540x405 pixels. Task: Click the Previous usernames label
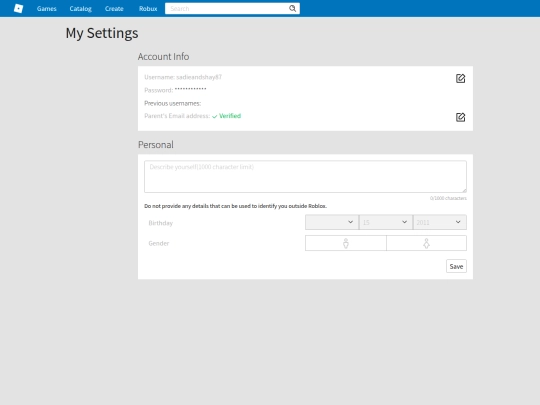tap(173, 103)
